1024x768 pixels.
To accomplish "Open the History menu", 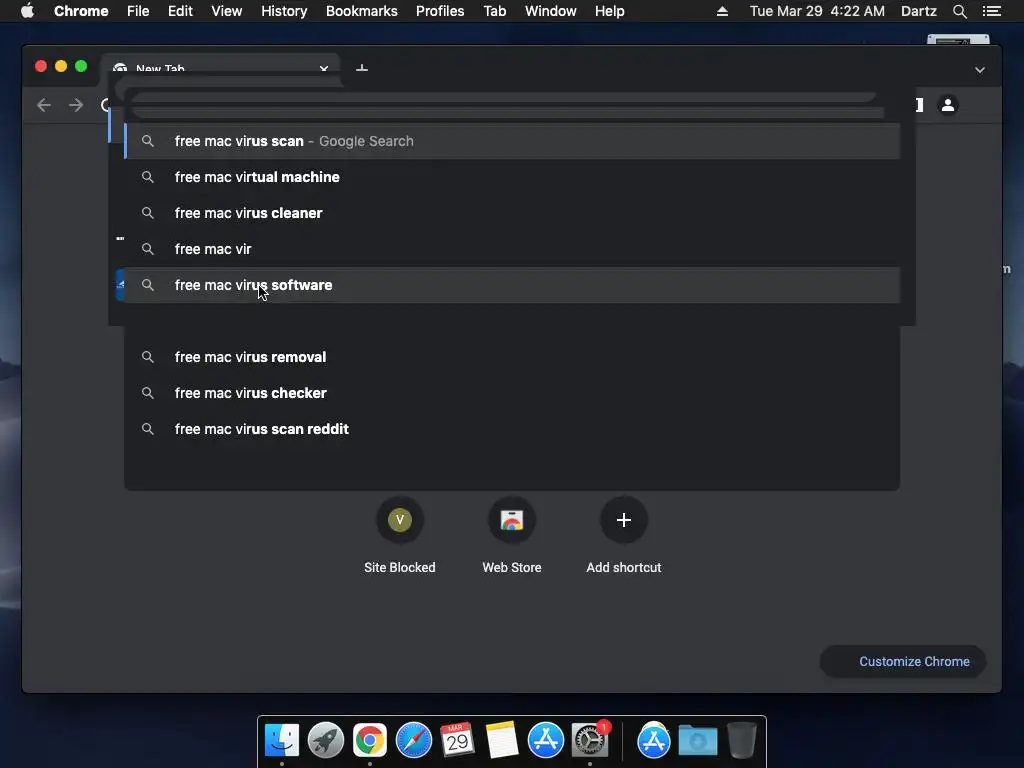I will coord(284,11).
